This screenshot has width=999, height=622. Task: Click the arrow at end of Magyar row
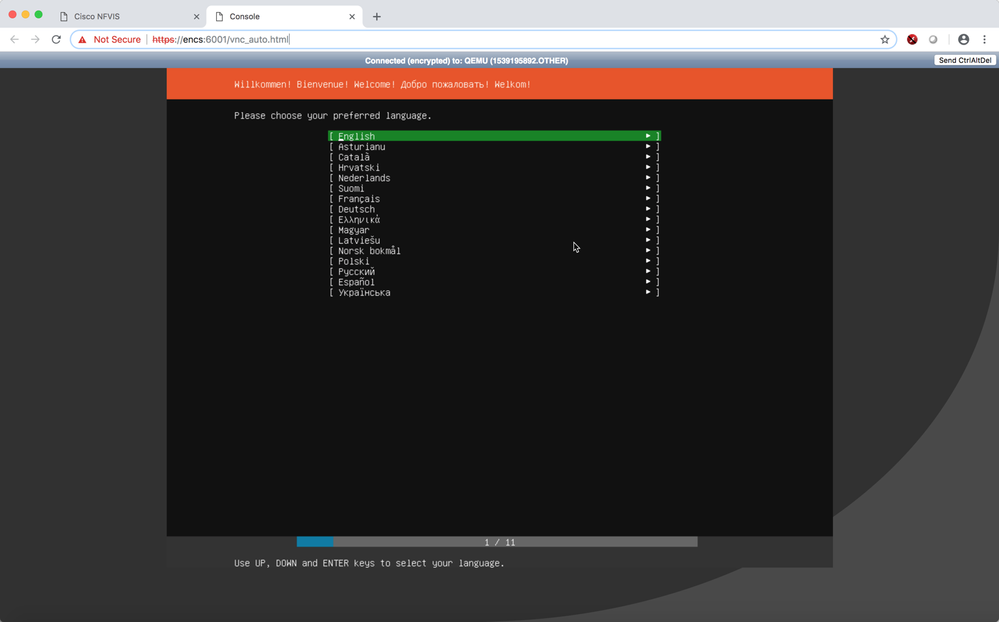pyautogui.click(x=648, y=230)
